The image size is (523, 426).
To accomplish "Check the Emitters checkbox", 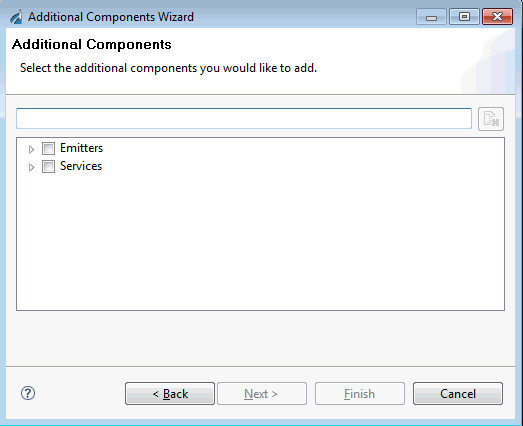I will coord(48,148).
